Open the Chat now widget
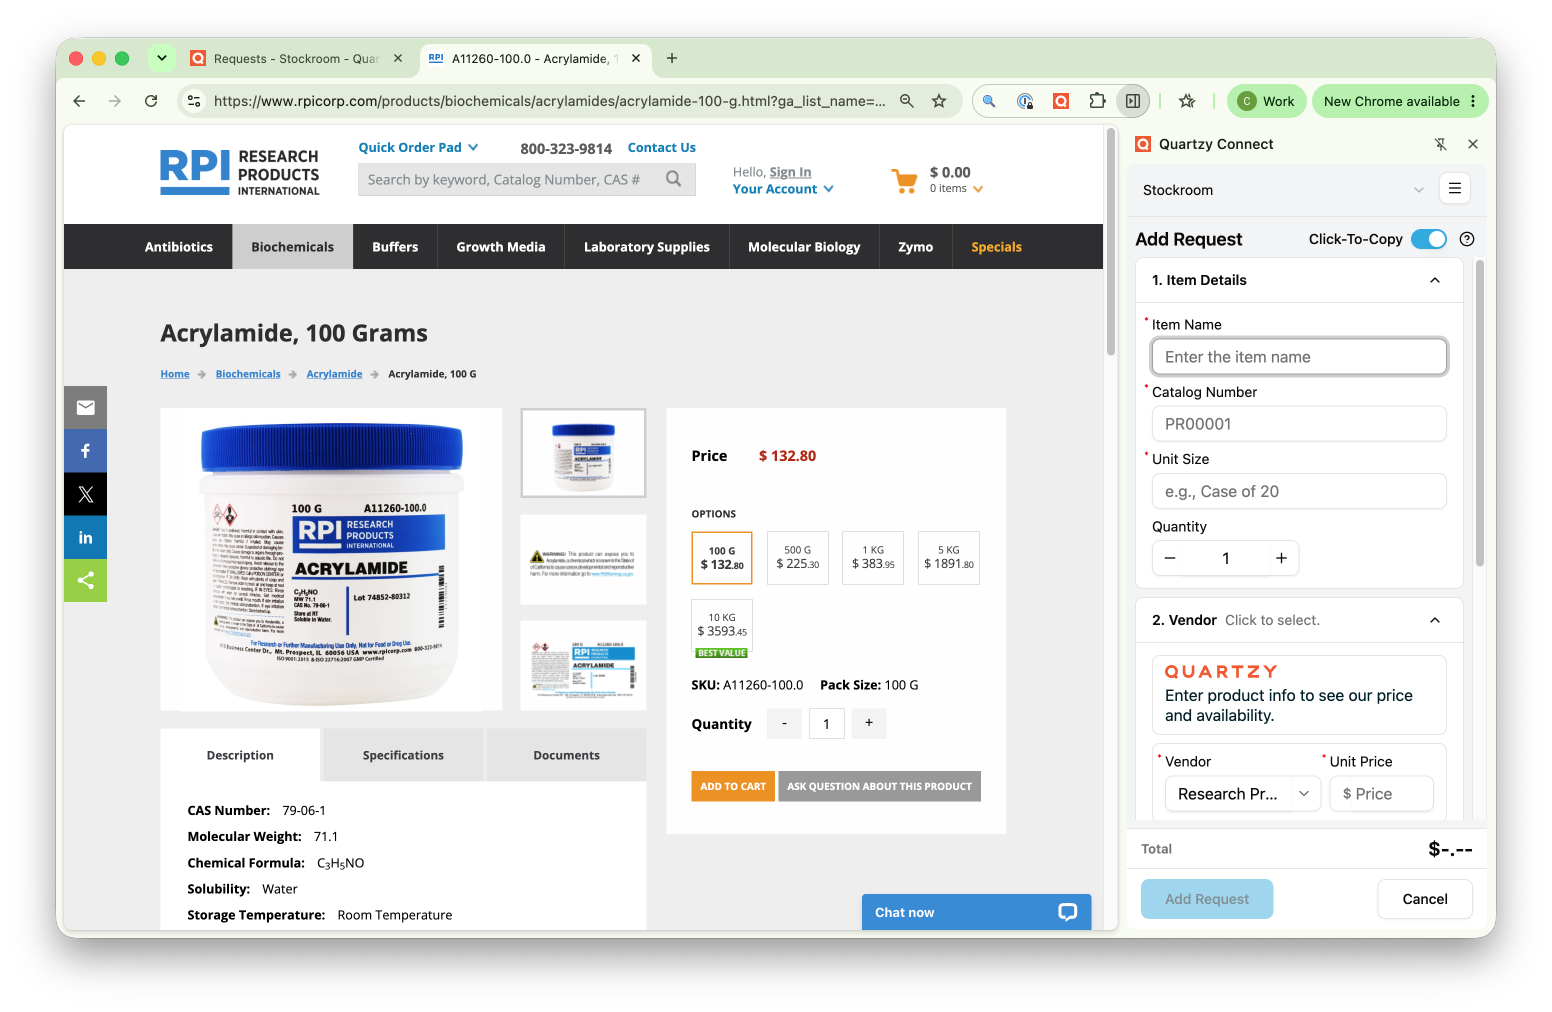Image resolution: width=1552 pixels, height=1012 pixels. point(976,912)
